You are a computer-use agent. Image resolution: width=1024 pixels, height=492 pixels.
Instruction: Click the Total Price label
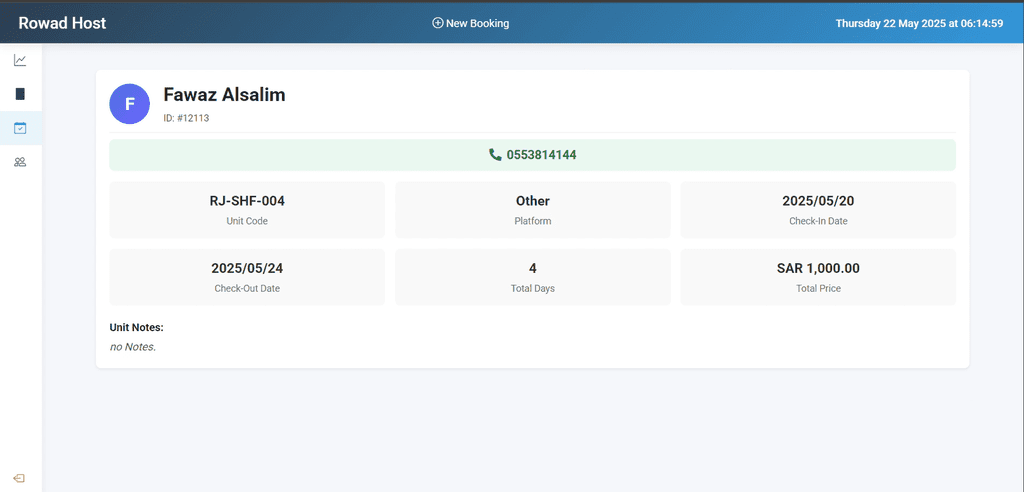[x=818, y=288]
